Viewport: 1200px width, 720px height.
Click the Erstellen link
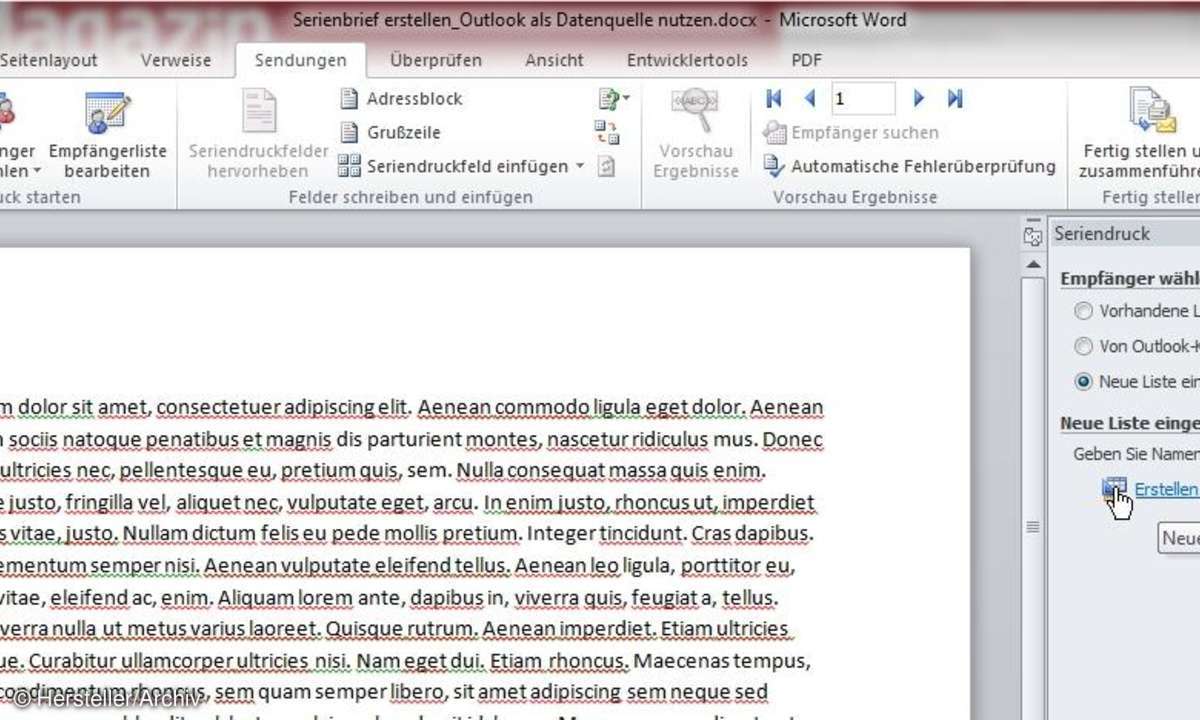tap(1166, 488)
